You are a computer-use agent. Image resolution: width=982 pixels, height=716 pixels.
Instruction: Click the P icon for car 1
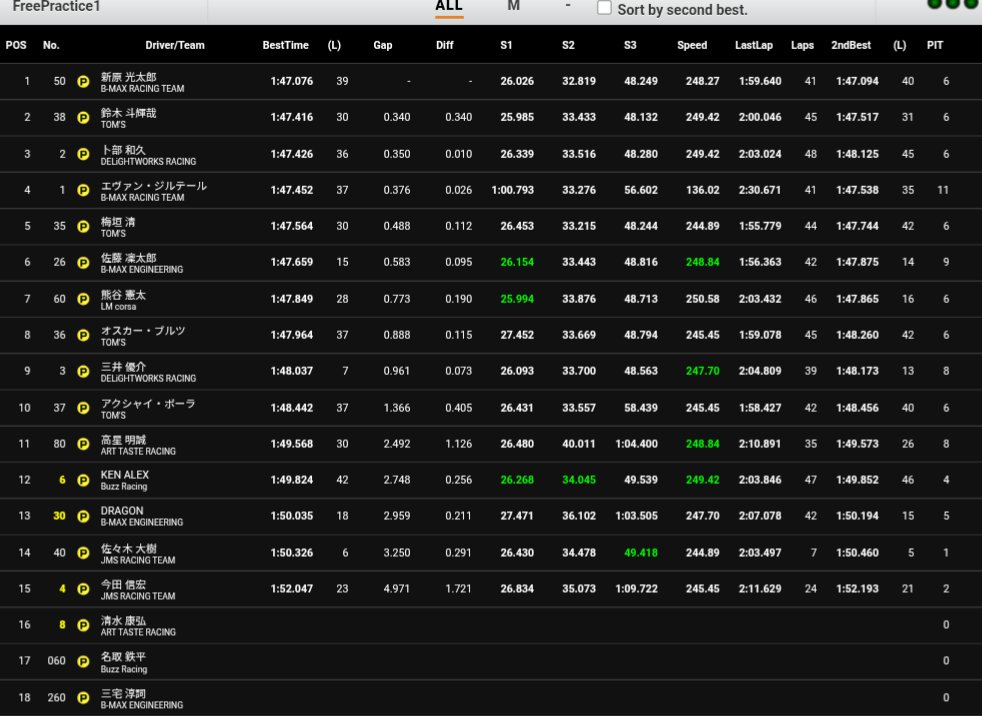[x=83, y=190]
